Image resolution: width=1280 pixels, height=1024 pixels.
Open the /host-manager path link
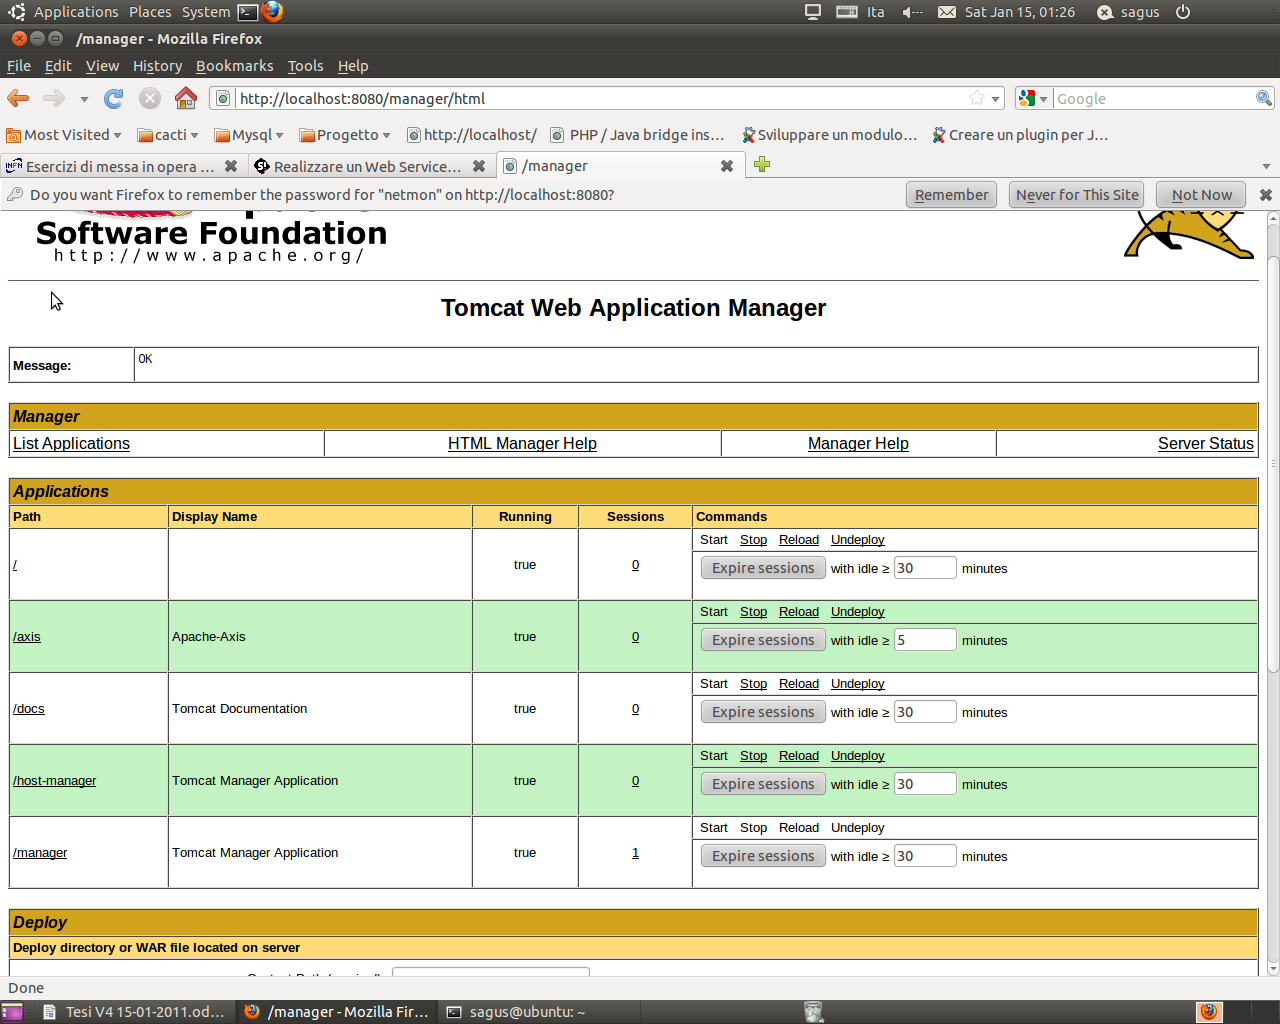pyautogui.click(x=55, y=781)
